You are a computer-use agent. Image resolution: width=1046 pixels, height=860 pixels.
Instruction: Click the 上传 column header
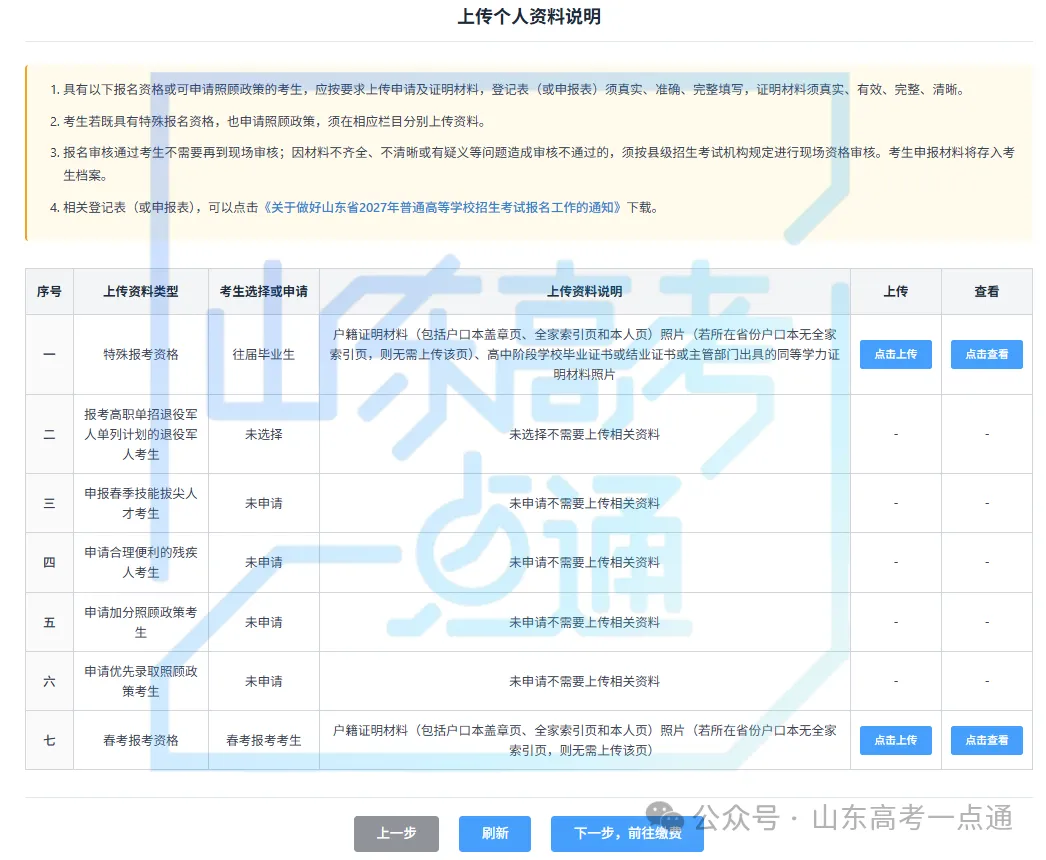(895, 292)
